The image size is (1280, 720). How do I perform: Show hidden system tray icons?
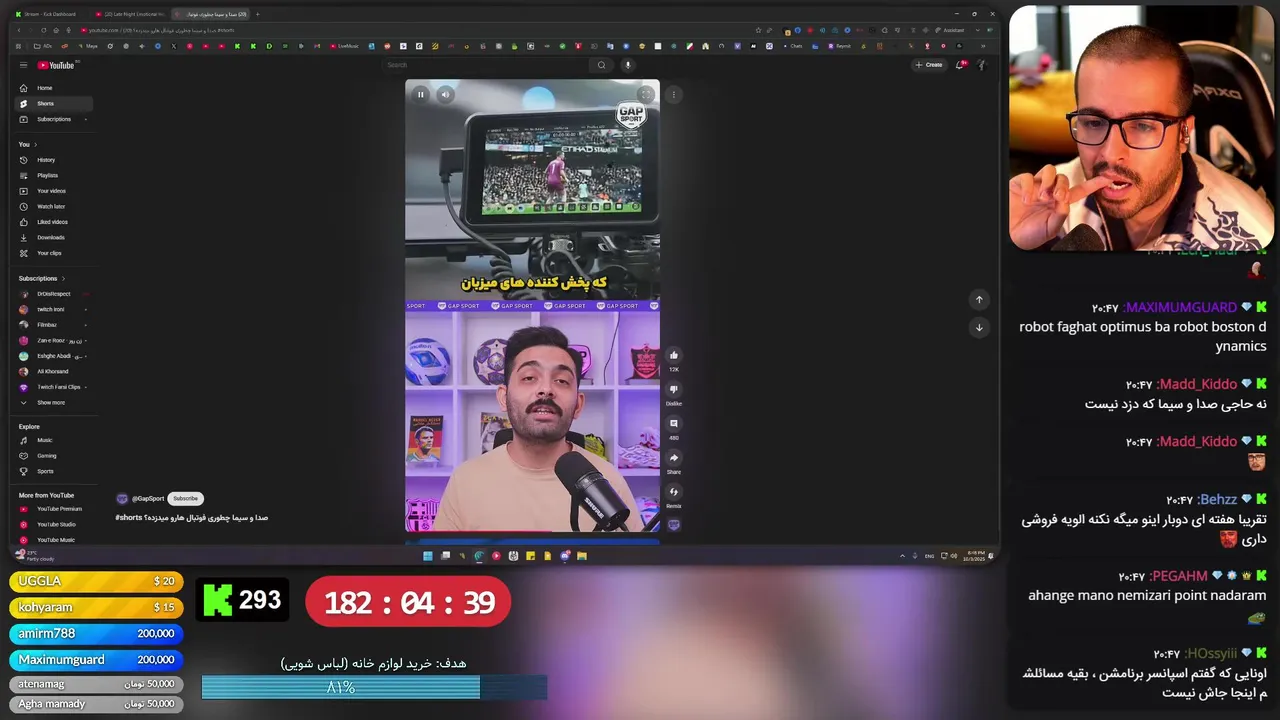[x=902, y=556]
